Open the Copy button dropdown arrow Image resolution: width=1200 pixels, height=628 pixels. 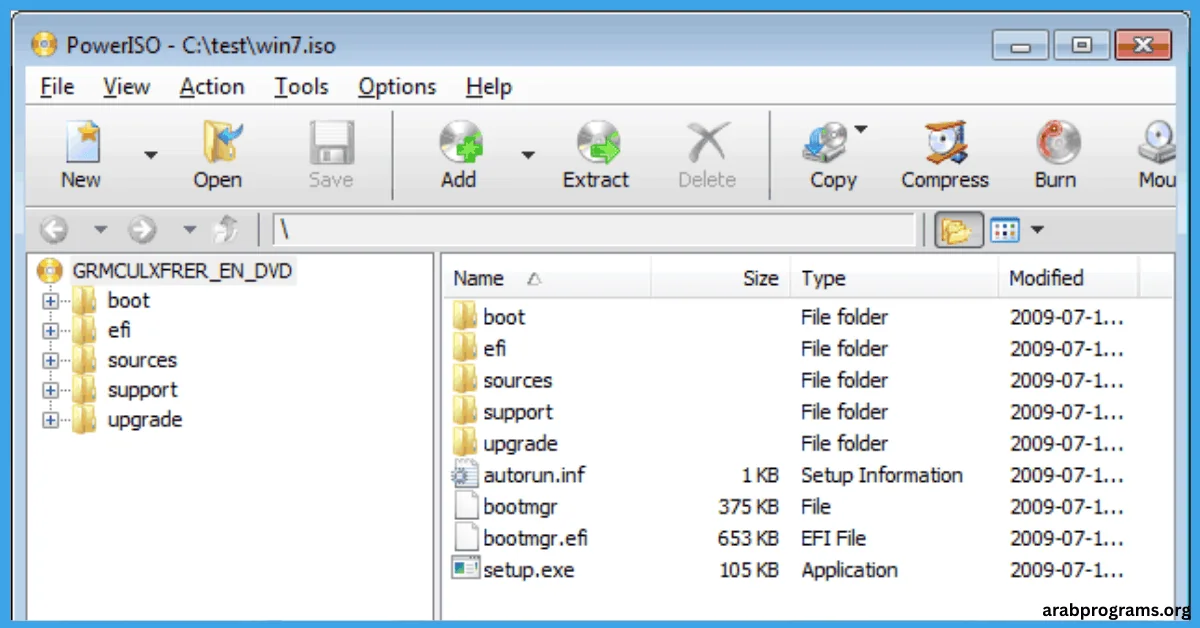click(x=860, y=129)
